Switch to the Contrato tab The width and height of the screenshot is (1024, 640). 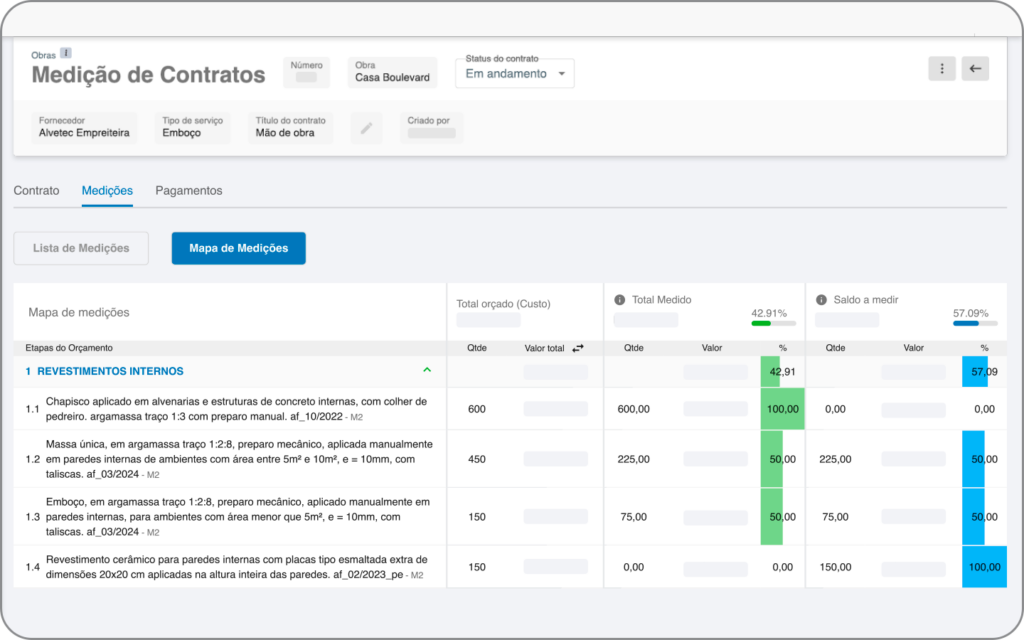click(36, 190)
